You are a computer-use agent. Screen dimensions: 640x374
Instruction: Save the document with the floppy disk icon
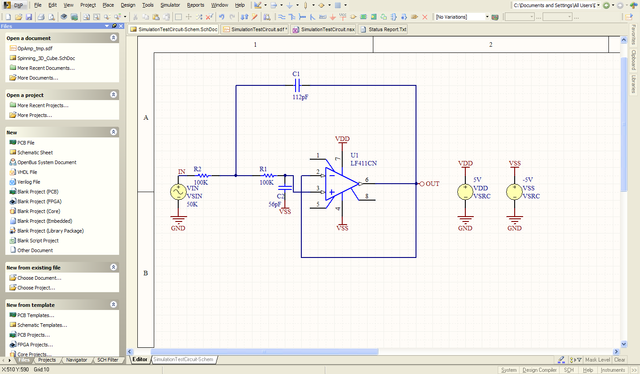click(29, 17)
